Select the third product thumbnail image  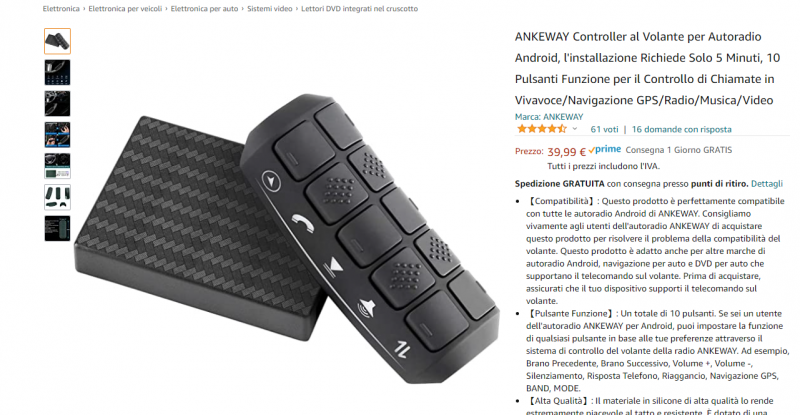(x=57, y=104)
